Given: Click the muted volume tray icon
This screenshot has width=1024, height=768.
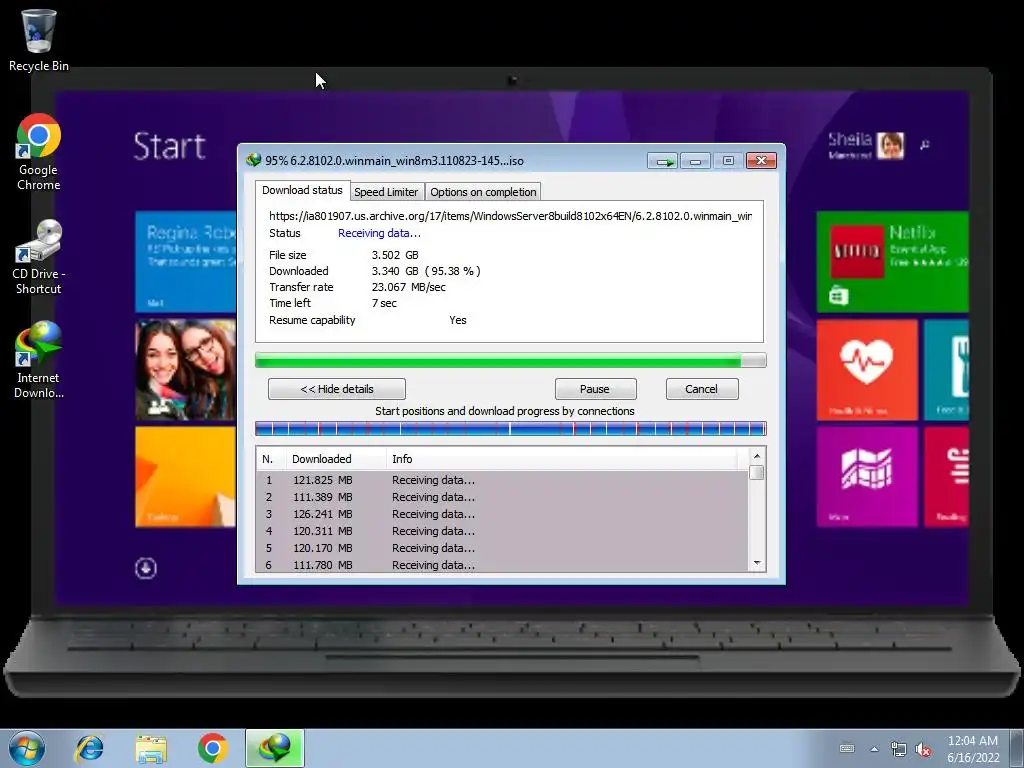Looking at the screenshot, I should [923, 749].
